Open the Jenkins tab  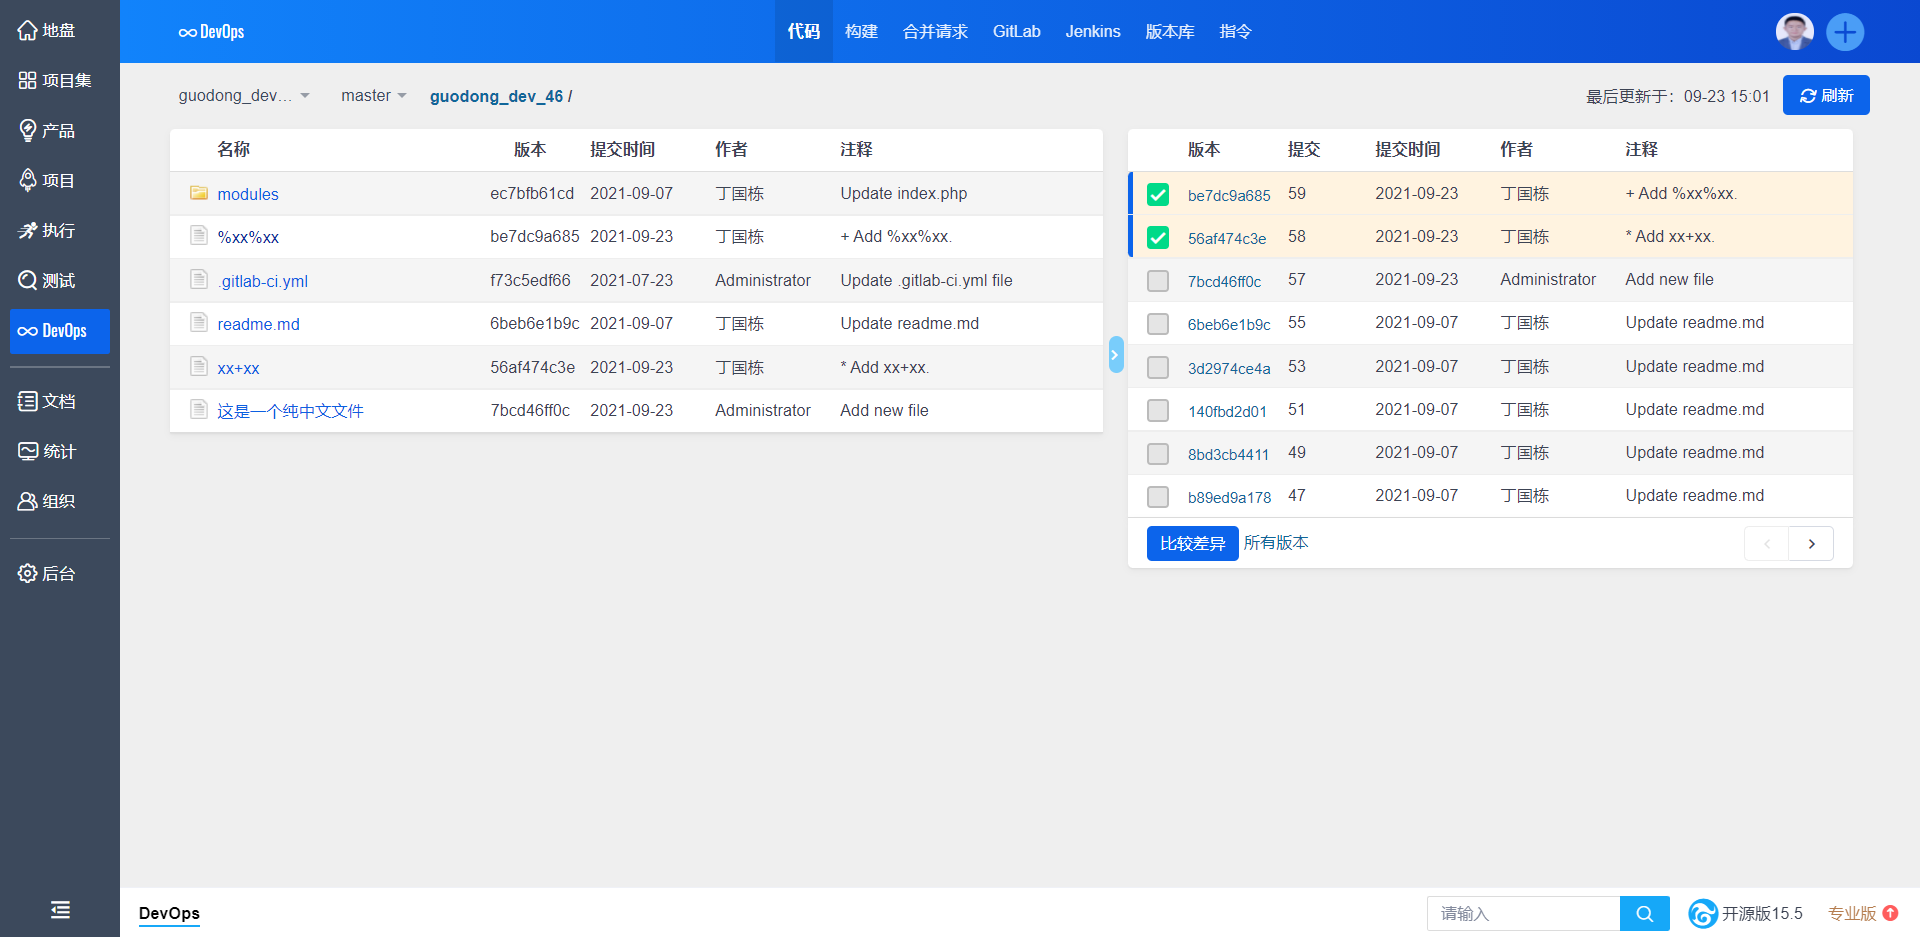(1092, 32)
